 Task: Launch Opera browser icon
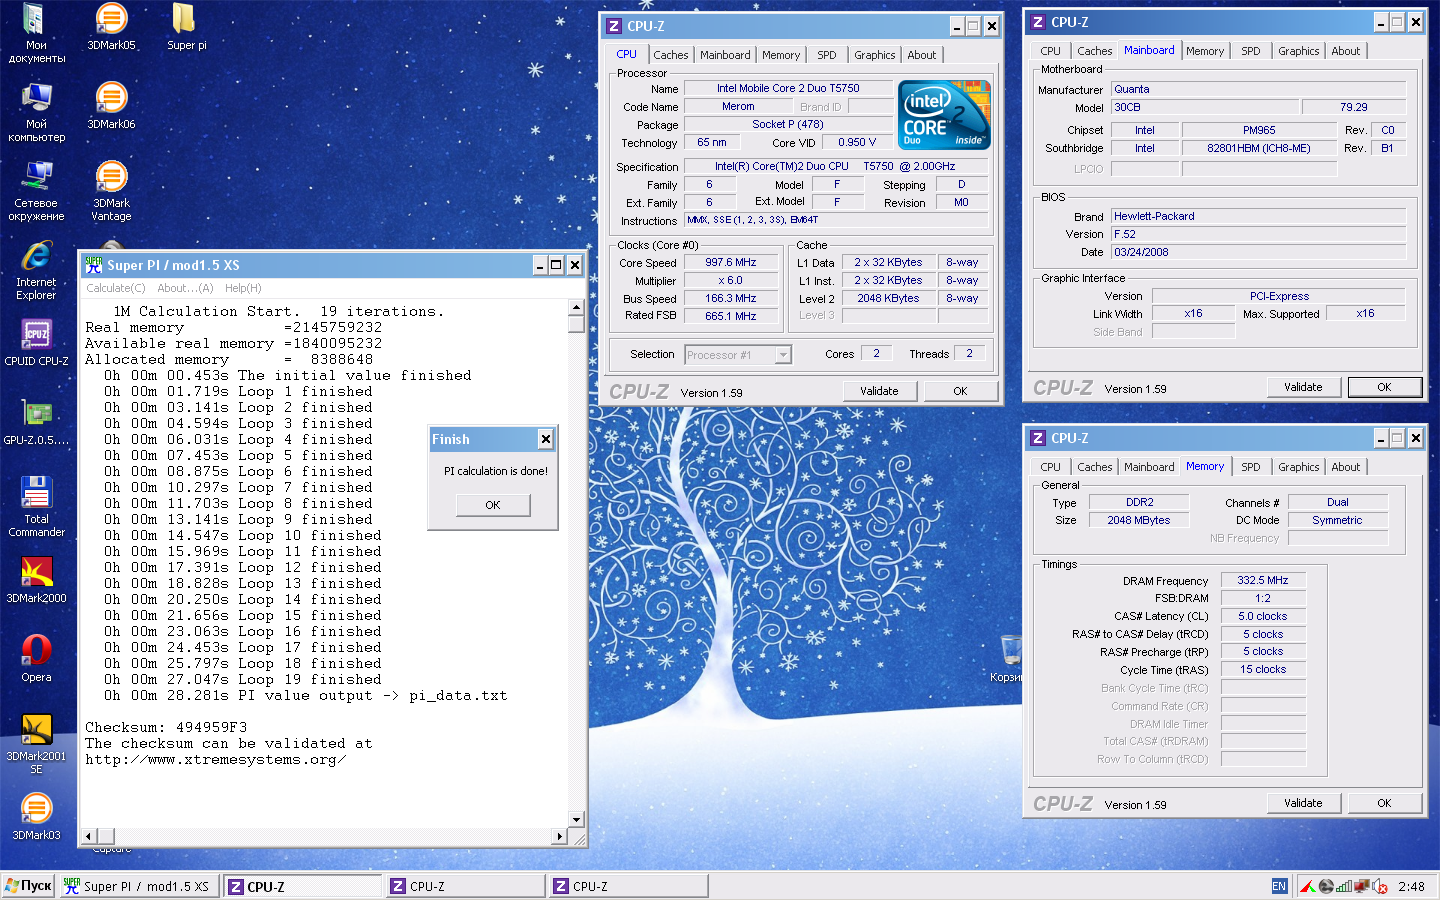(x=36, y=659)
